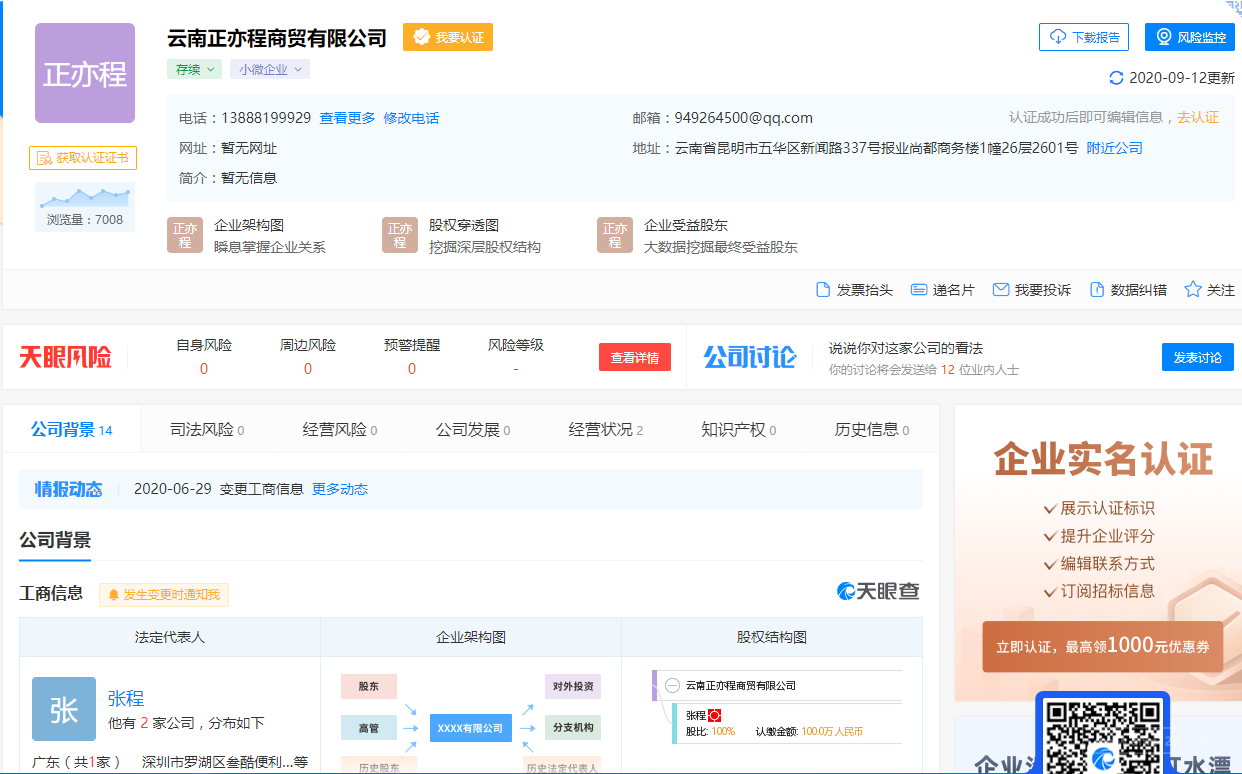Switch to 经营状况 tab
The width and height of the screenshot is (1242, 774).
point(606,430)
